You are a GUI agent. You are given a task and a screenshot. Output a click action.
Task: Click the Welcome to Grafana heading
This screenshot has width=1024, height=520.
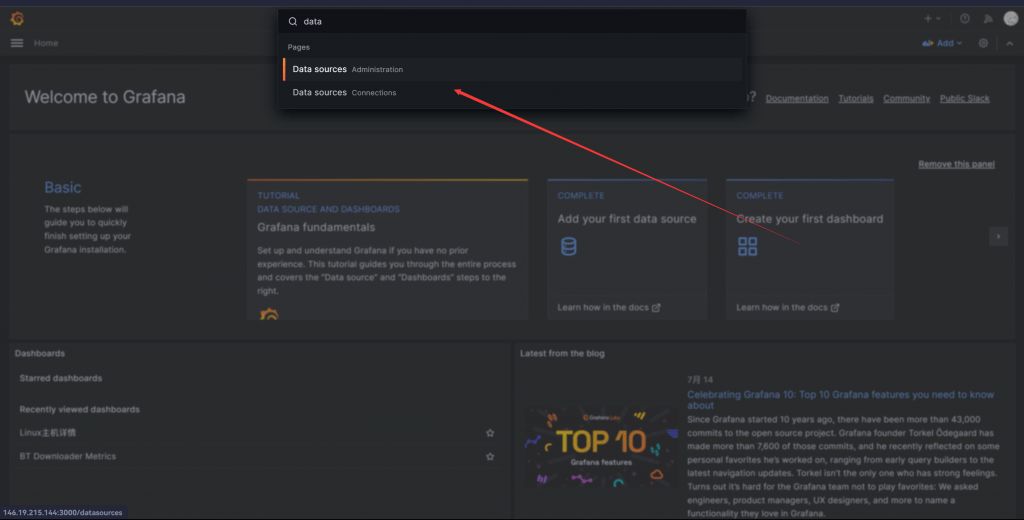click(x=105, y=97)
